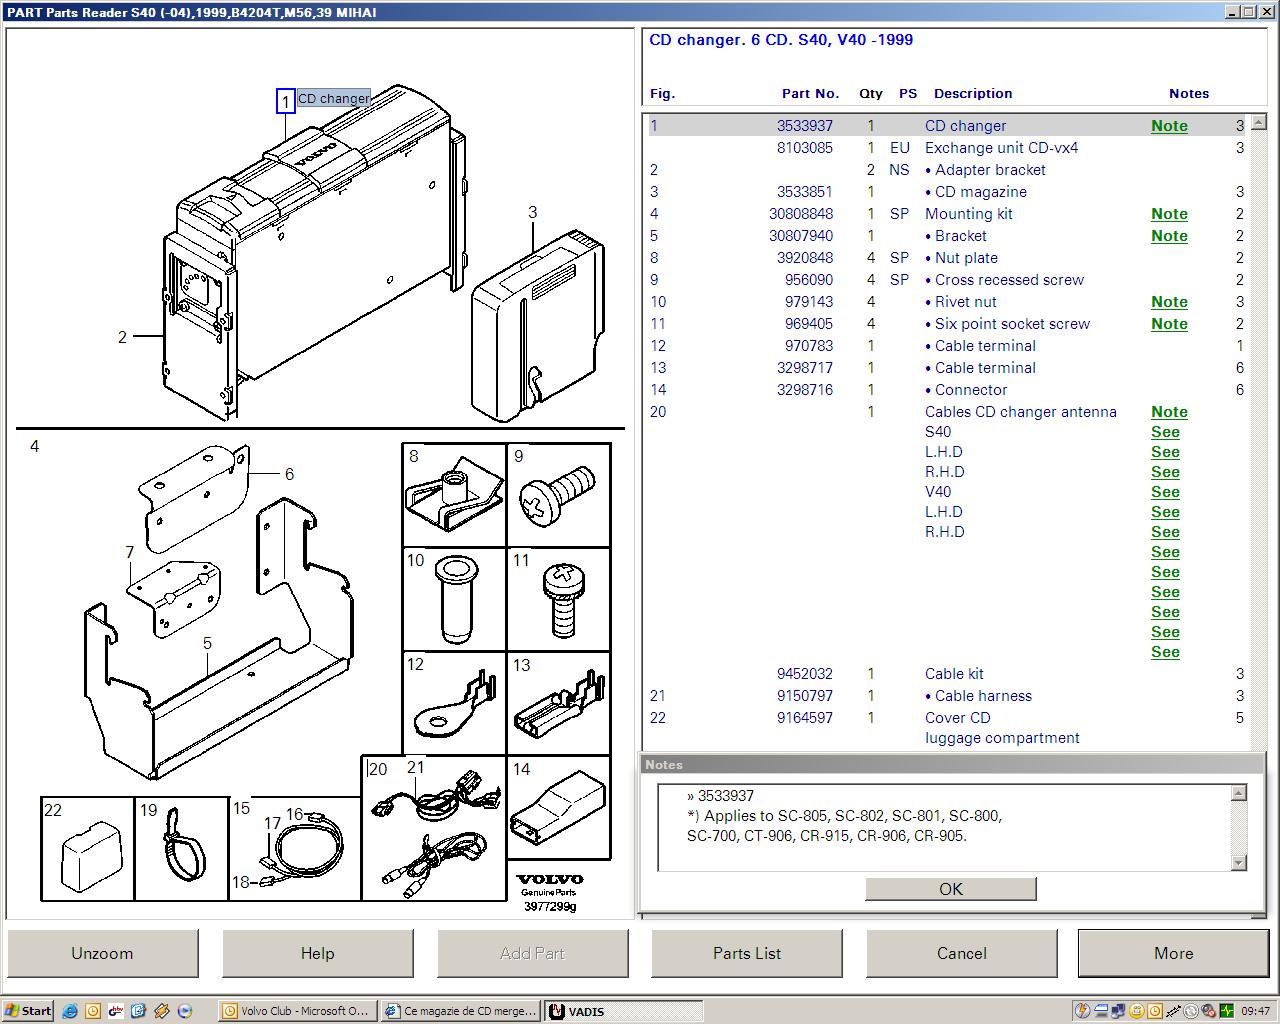Open Note link for Six point socket screw
This screenshot has height=1024, width=1280.
pyautogui.click(x=1169, y=324)
